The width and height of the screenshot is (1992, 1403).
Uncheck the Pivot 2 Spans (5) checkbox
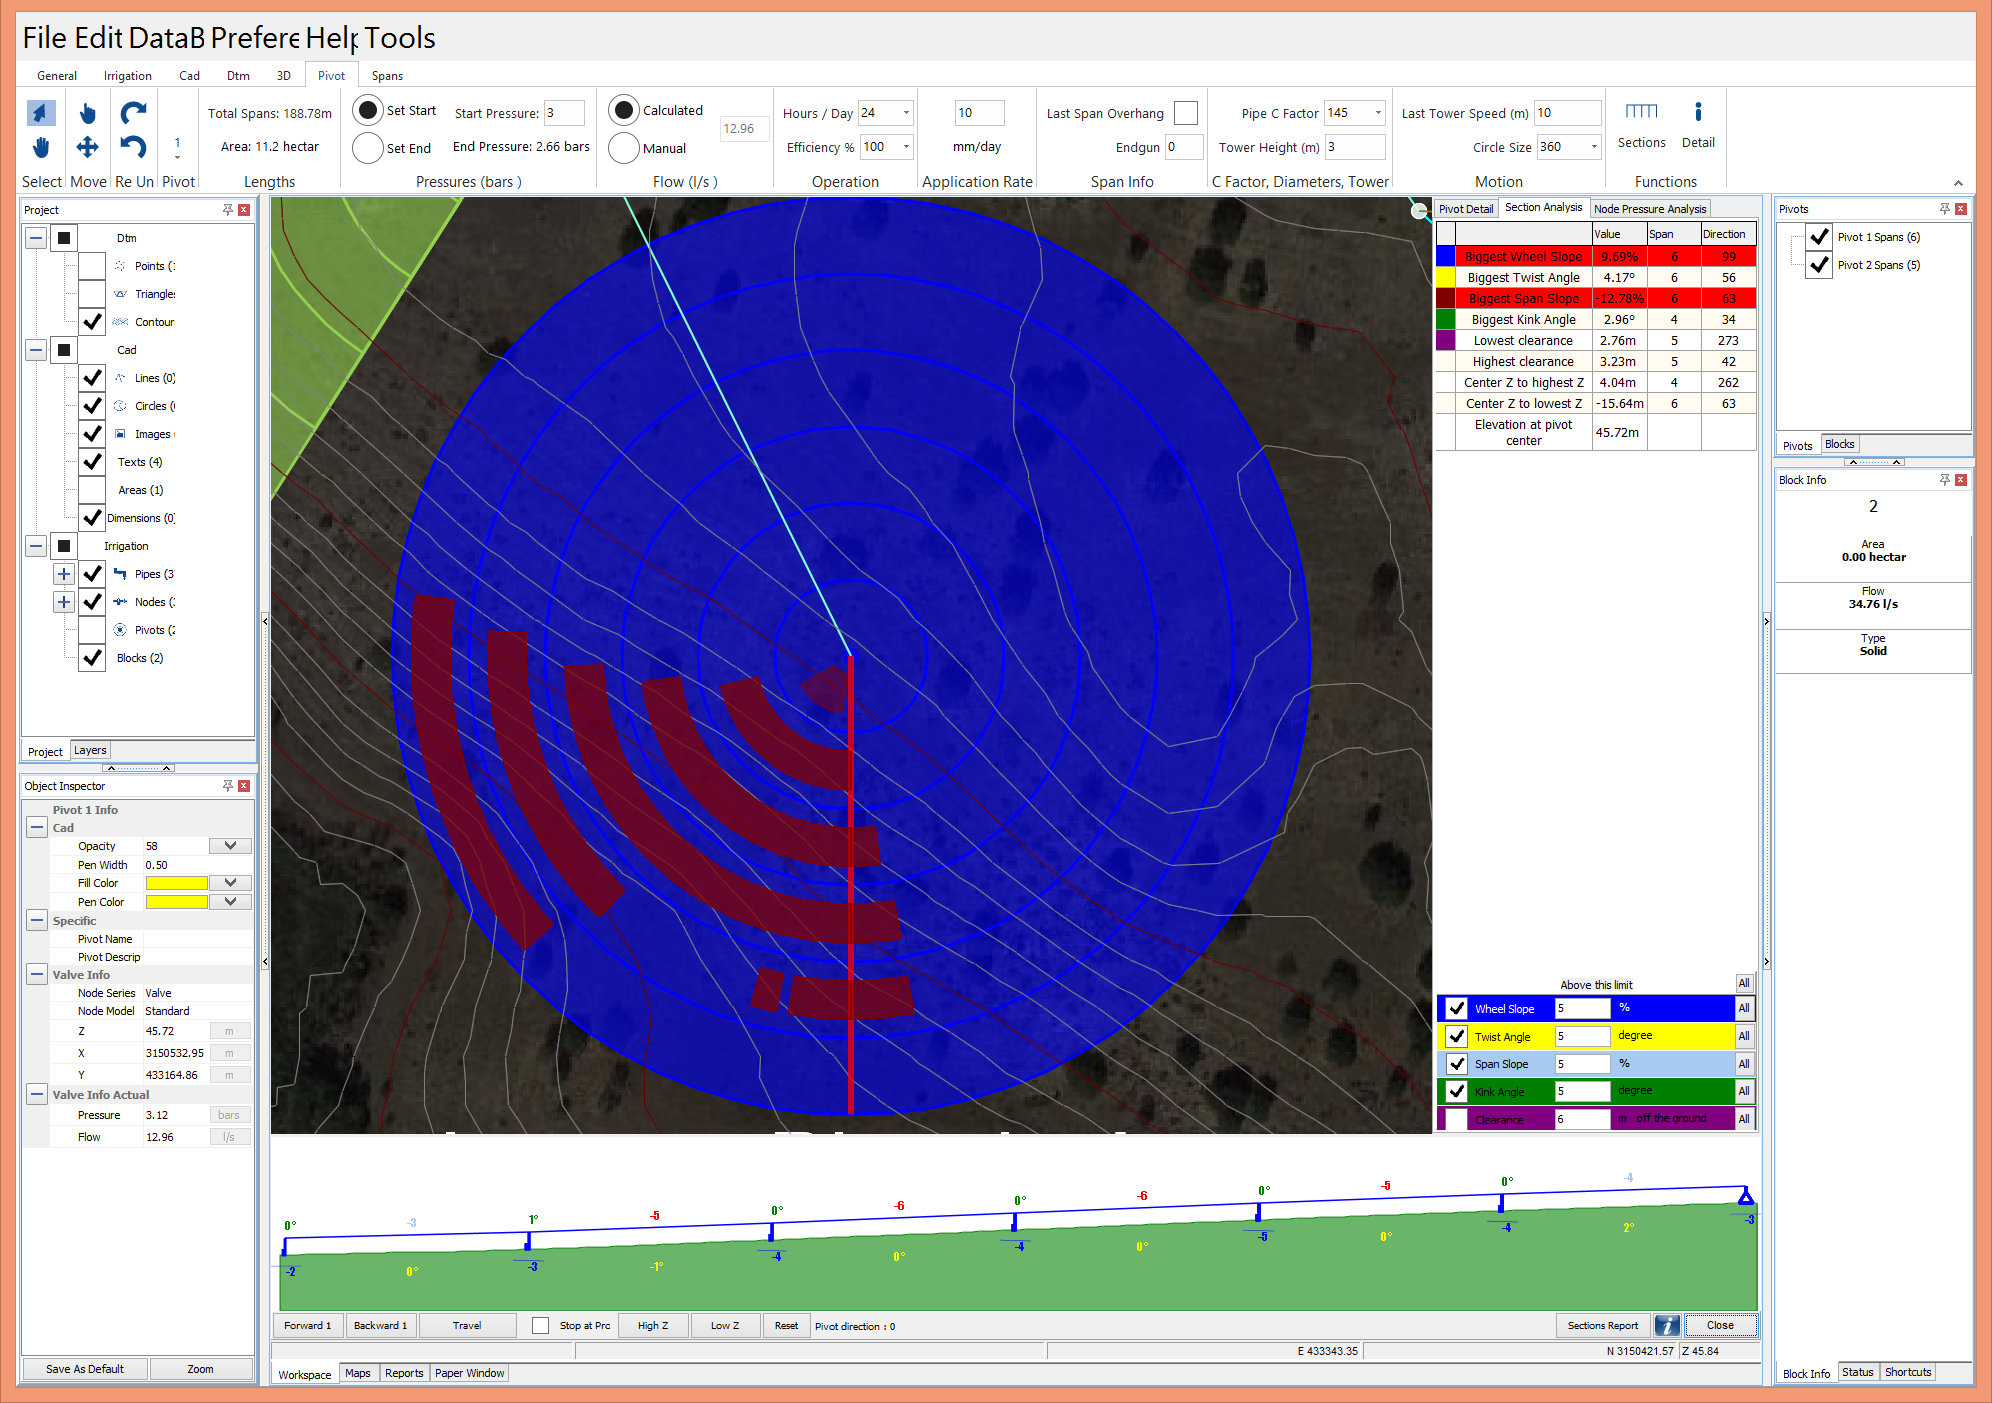[x=1819, y=265]
